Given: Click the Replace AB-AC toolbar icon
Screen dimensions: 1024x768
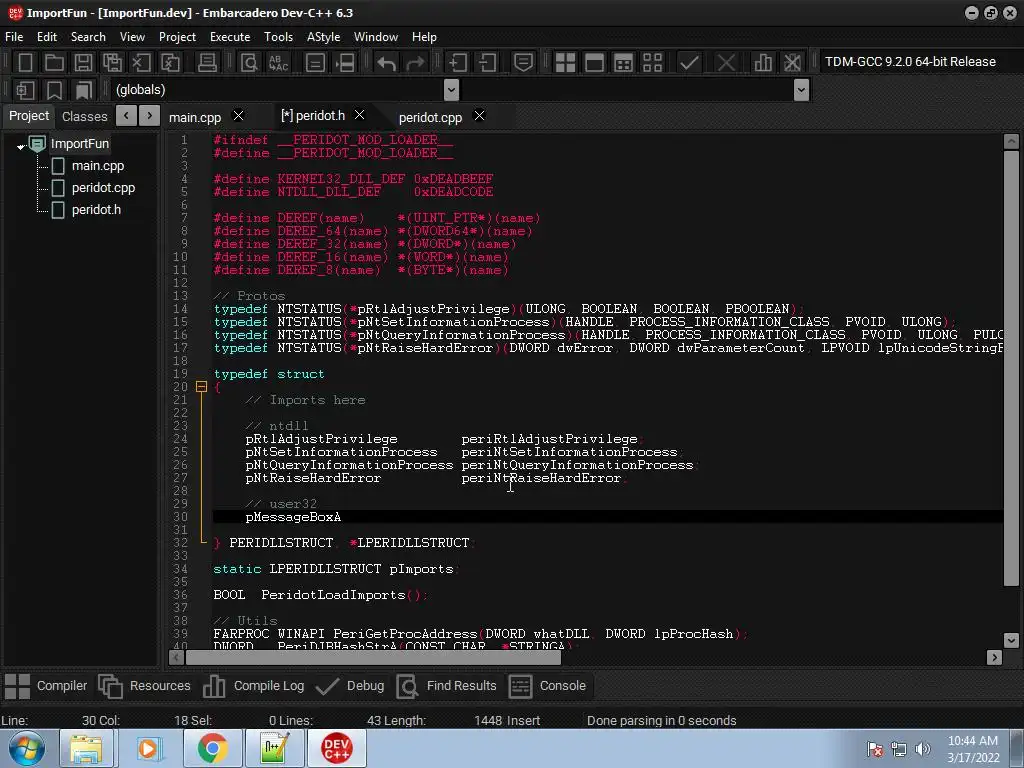Looking at the screenshot, I should 278,63.
